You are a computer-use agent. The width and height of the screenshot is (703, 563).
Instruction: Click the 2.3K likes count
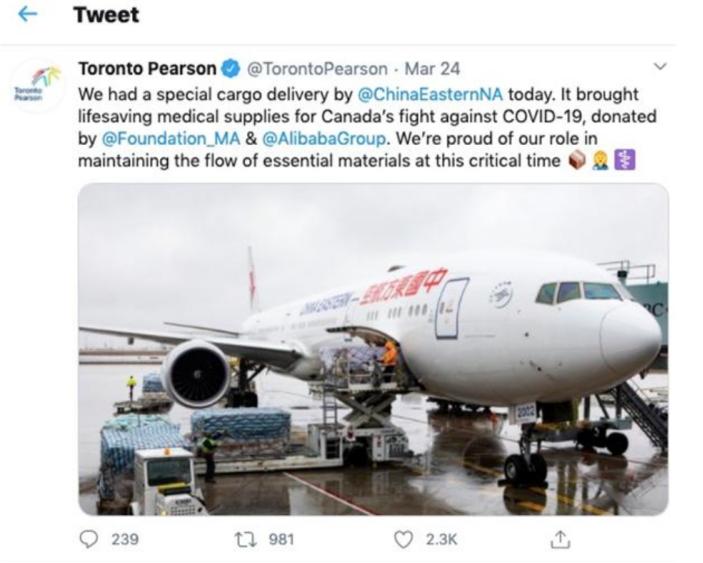[x=441, y=539]
